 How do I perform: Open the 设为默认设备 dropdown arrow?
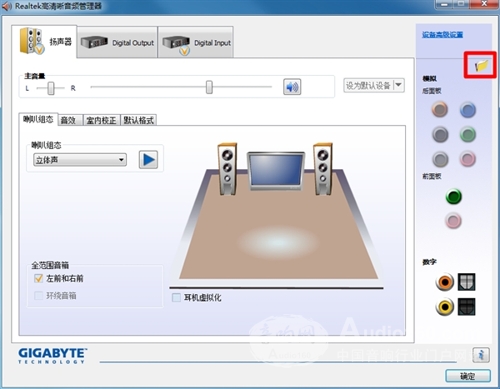click(398, 85)
